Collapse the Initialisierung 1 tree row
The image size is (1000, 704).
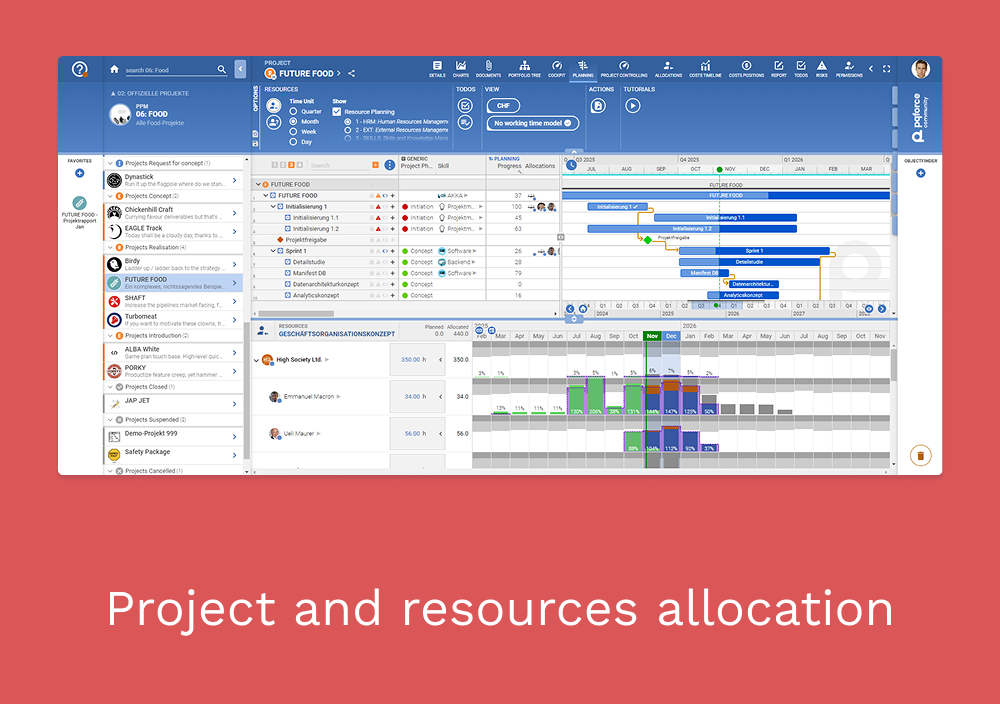(x=274, y=207)
